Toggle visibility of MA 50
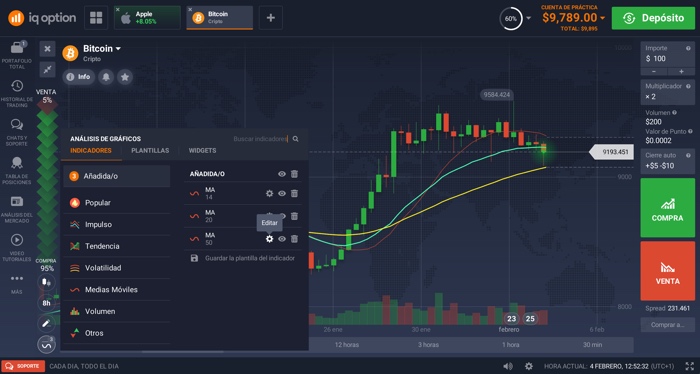This screenshot has width=700, height=374. (x=282, y=239)
